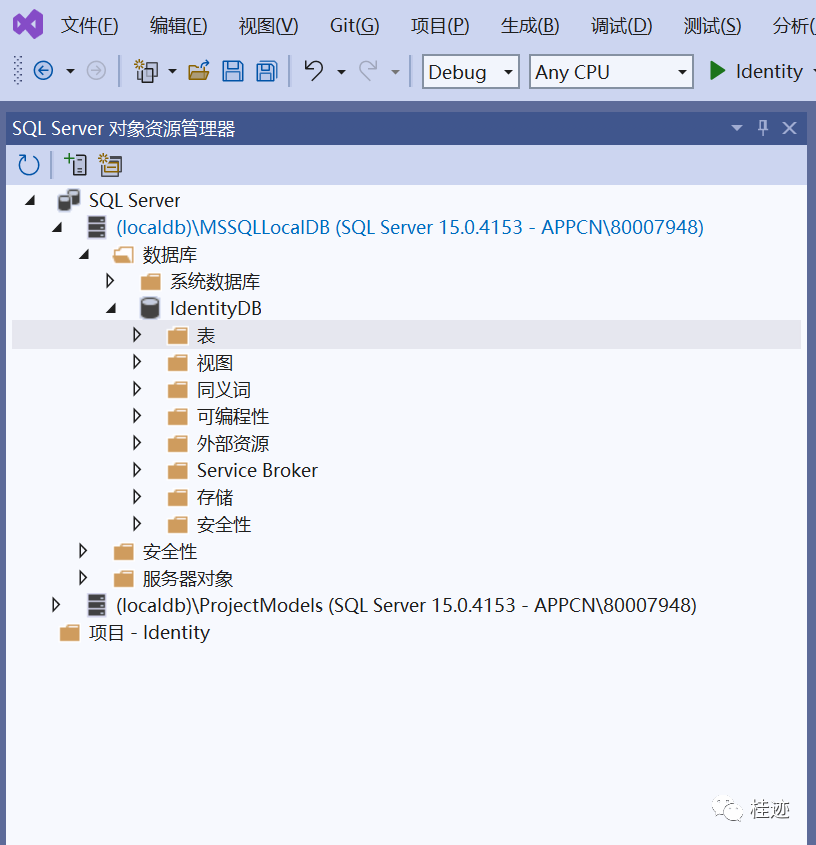Viewport: 816px width, 845px height.
Task: Open the back navigation history dropdown arrow
Action: (70, 71)
